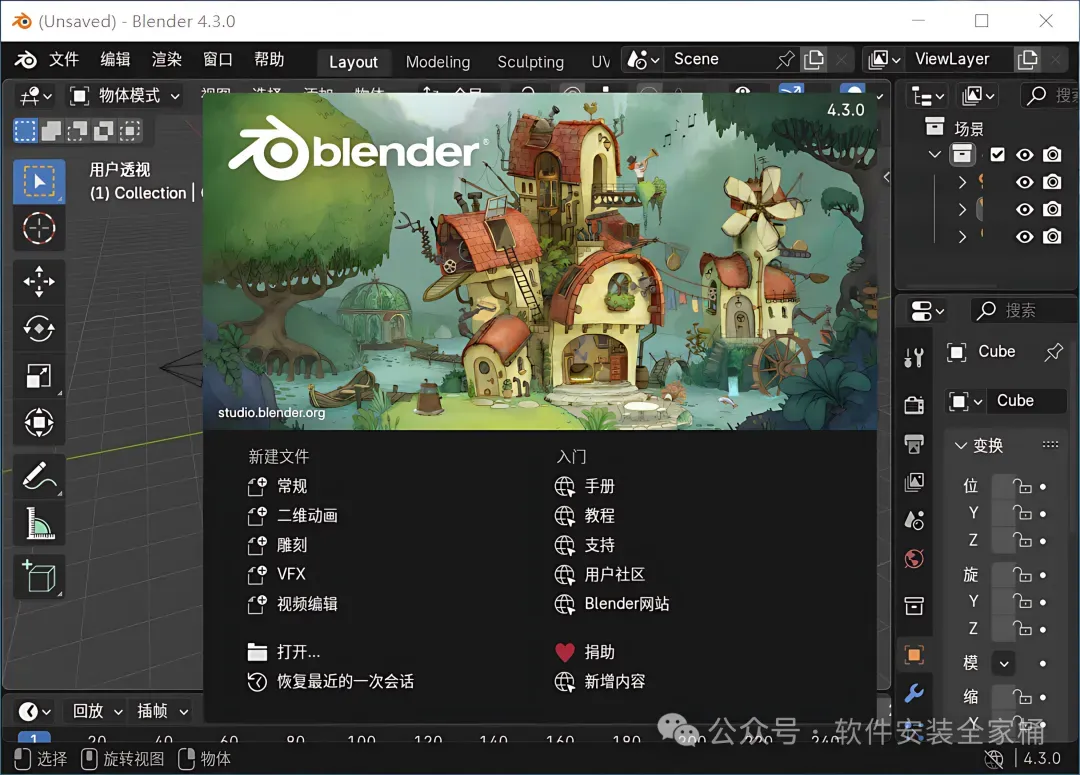Toggle the viewport sidebar arrow beside the splash

point(886,177)
